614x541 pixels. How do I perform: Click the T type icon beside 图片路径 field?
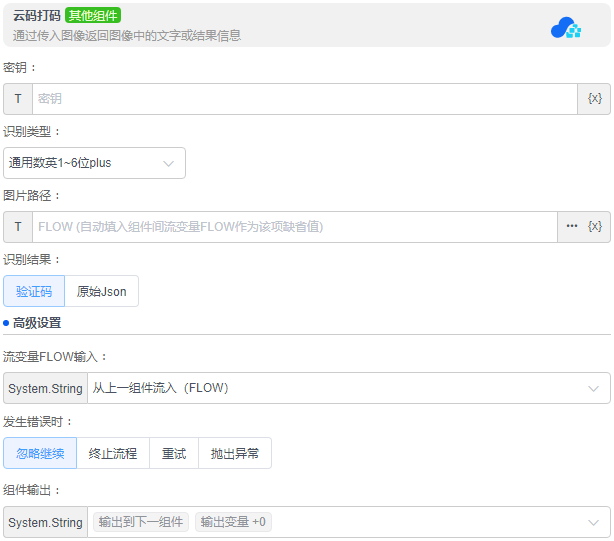click(18, 227)
